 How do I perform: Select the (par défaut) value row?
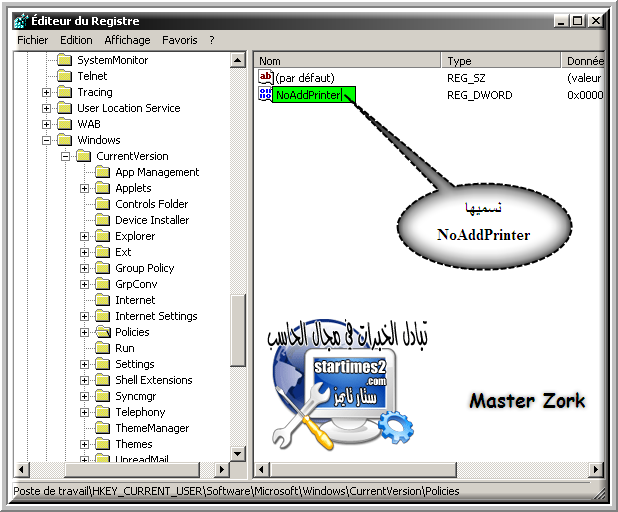(430, 78)
